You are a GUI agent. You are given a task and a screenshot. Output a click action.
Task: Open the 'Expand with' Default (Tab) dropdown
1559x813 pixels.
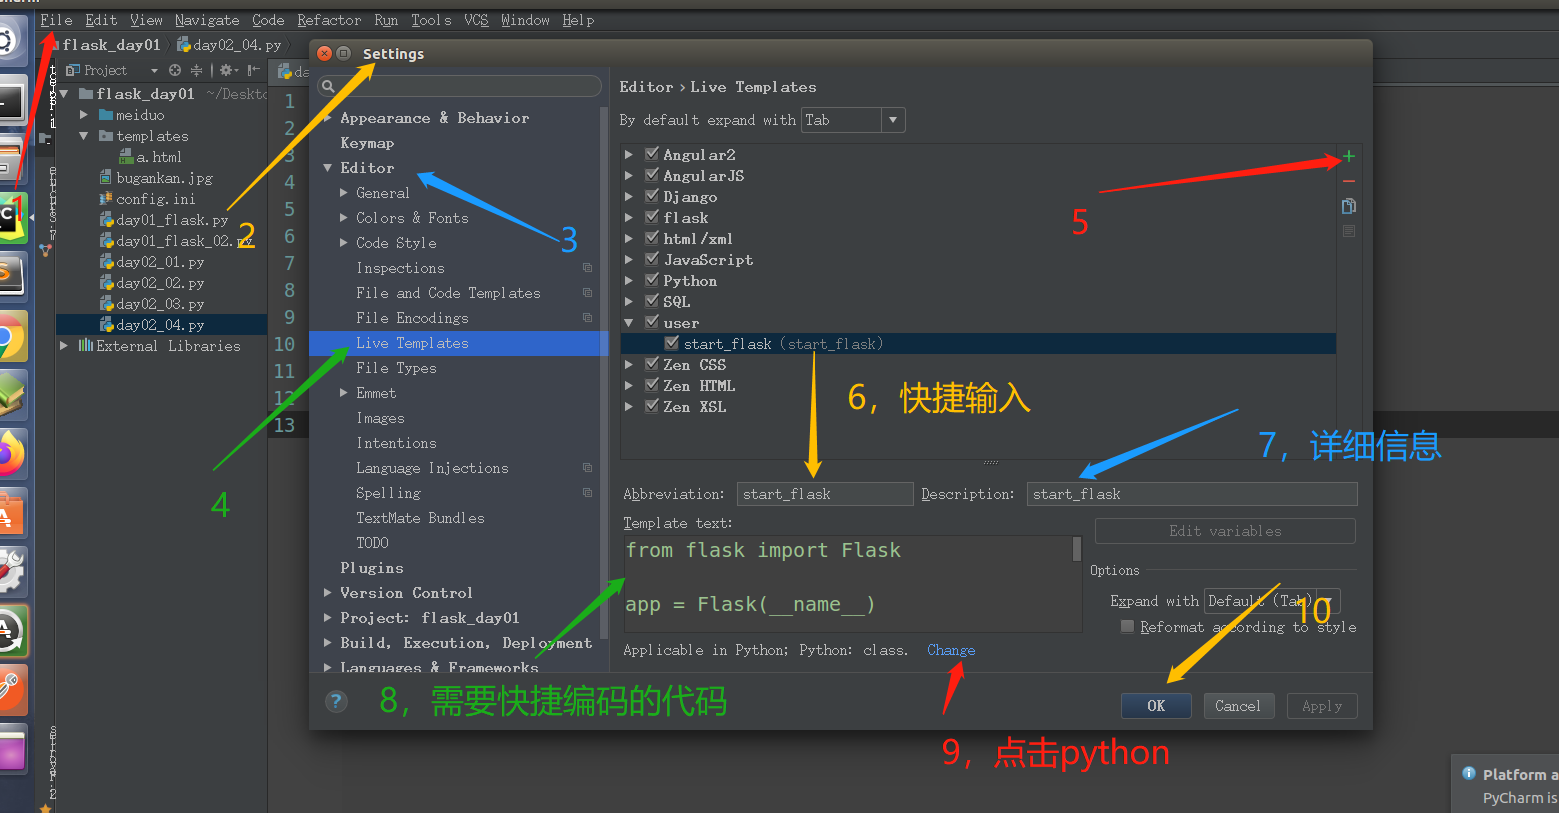click(x=1272, y=601)
